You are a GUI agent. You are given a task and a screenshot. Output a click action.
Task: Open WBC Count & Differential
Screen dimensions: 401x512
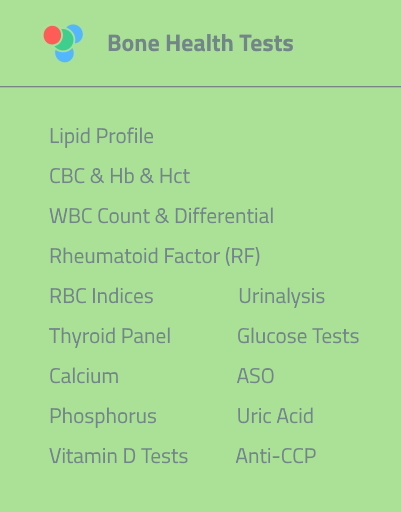[162, 216]
